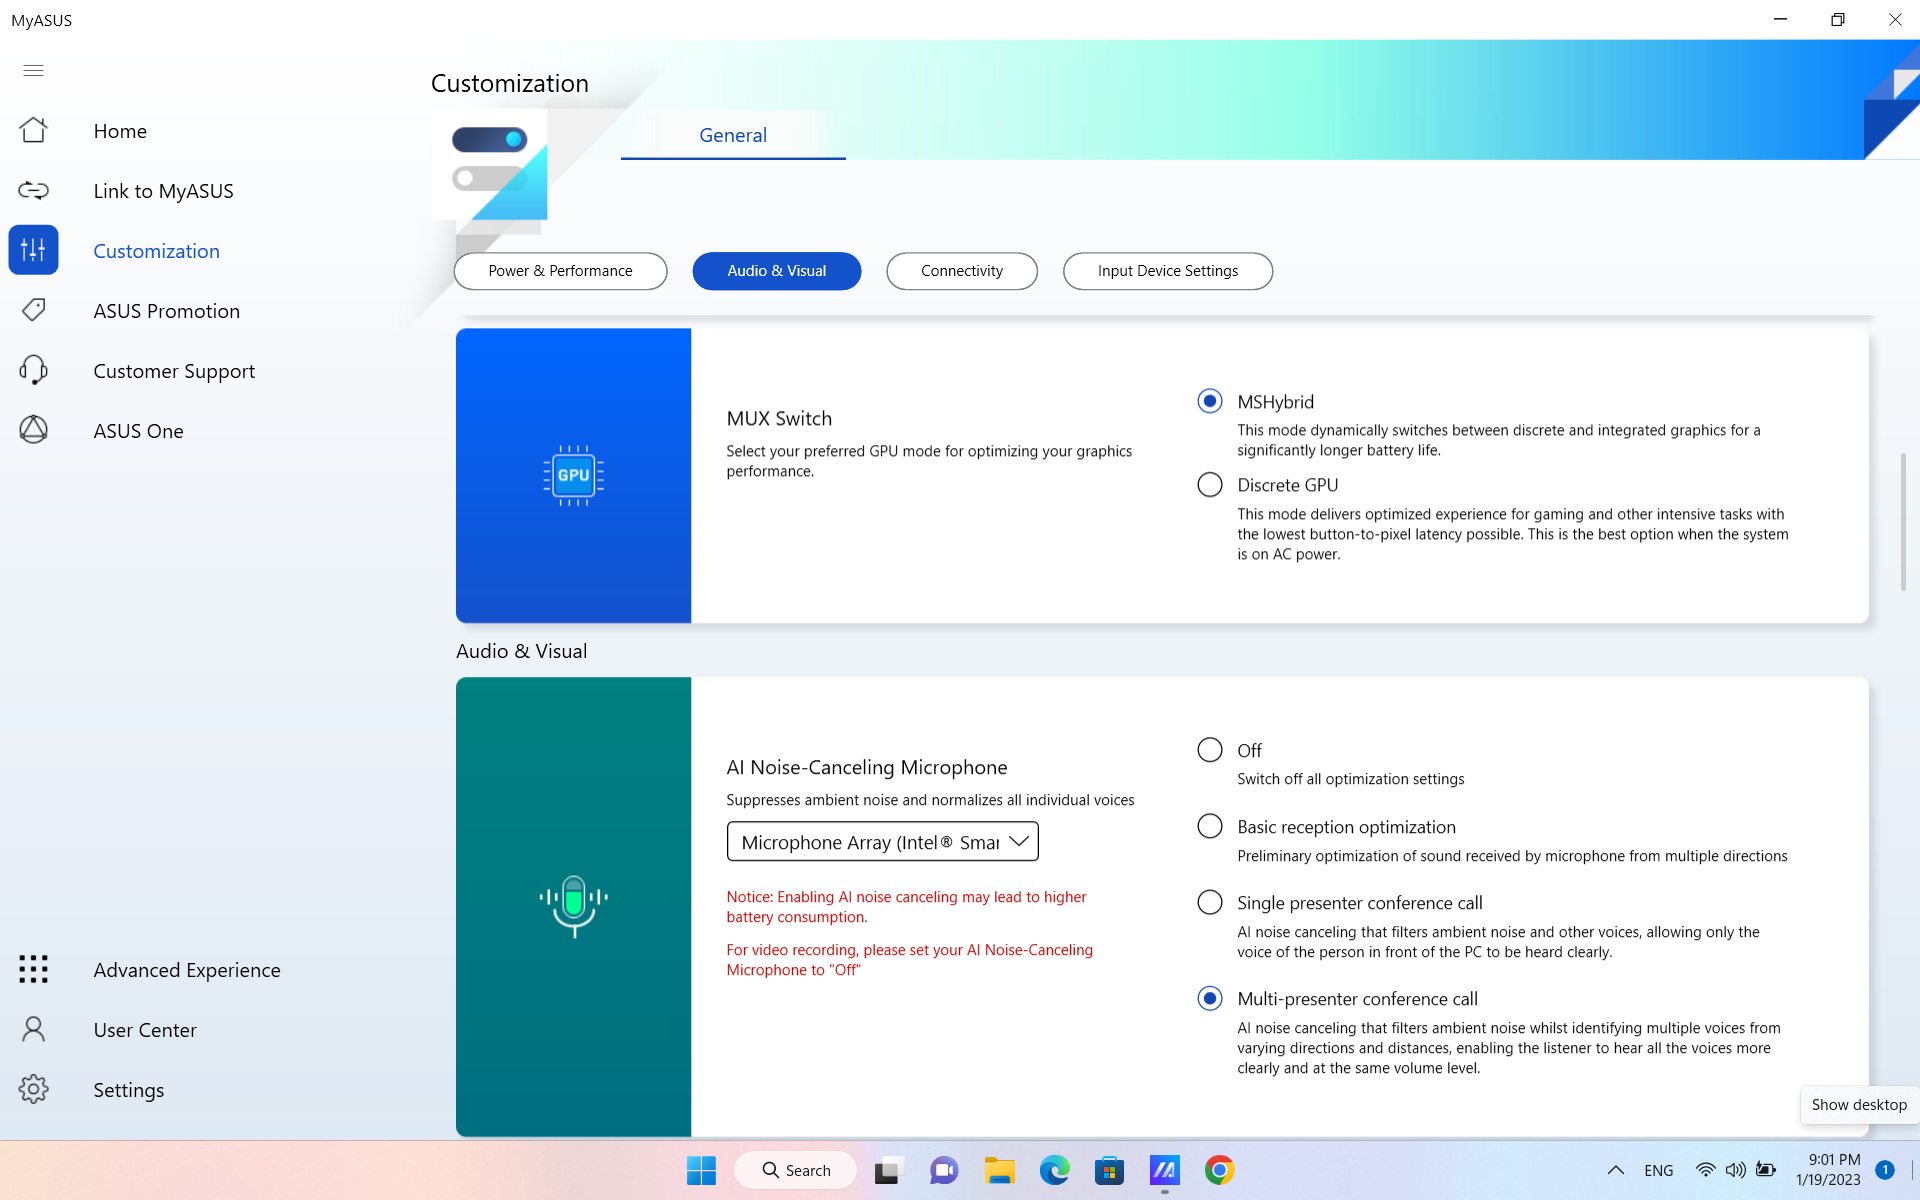Open Customer Support page
This screenshot has height=1200, width=1920.
[174, 371]
